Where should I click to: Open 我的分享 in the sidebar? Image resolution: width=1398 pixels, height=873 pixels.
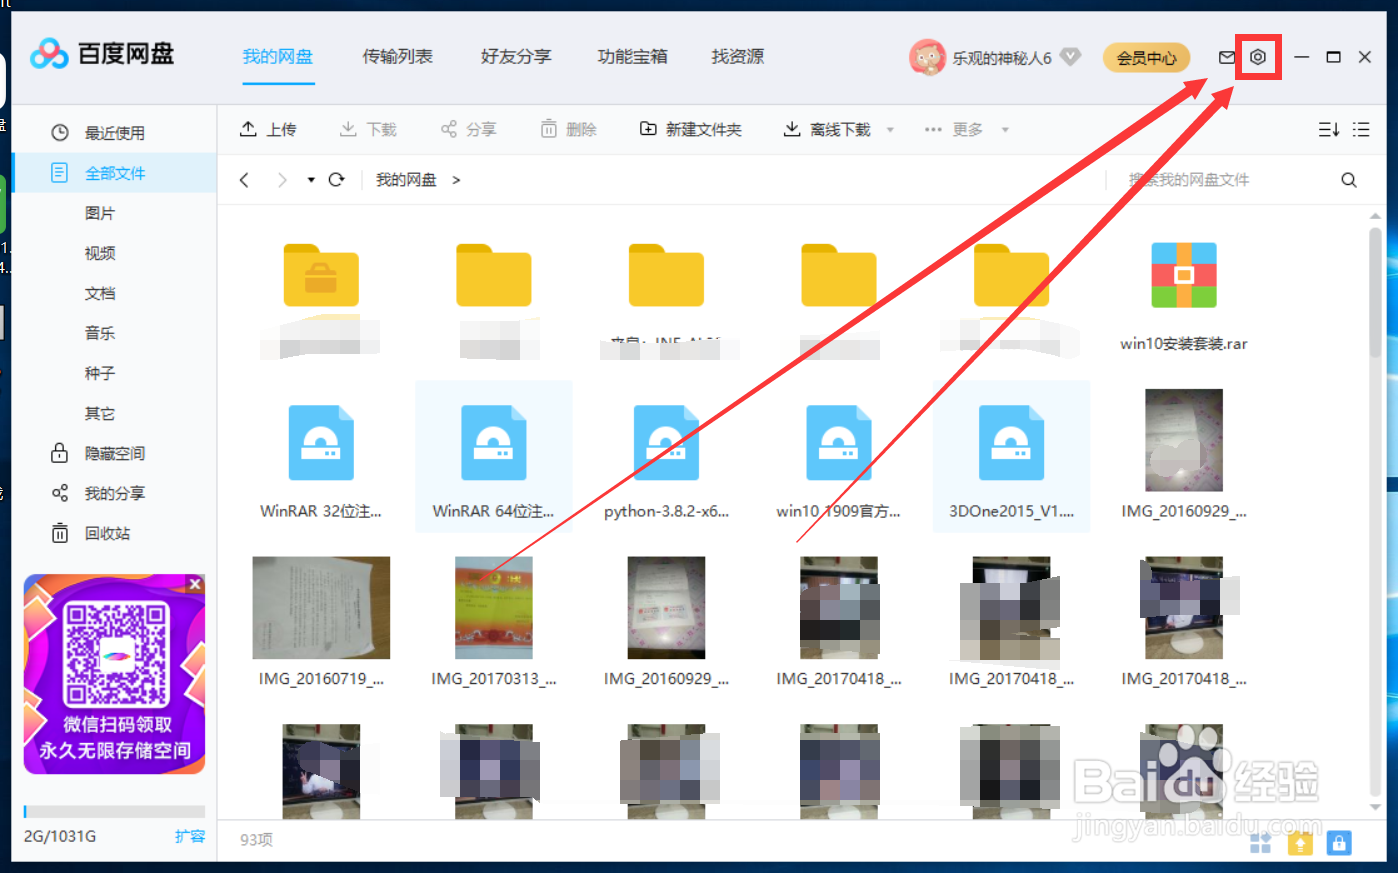tap(115, 493)
